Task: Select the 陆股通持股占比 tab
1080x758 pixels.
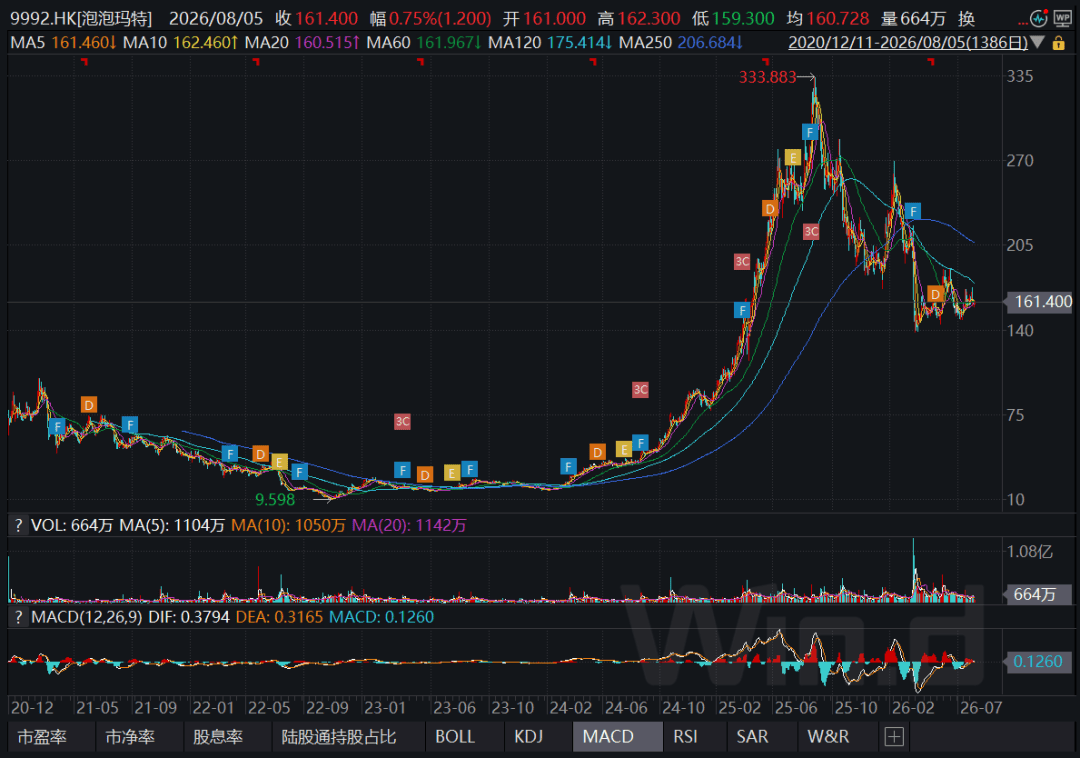Action: 339,737
